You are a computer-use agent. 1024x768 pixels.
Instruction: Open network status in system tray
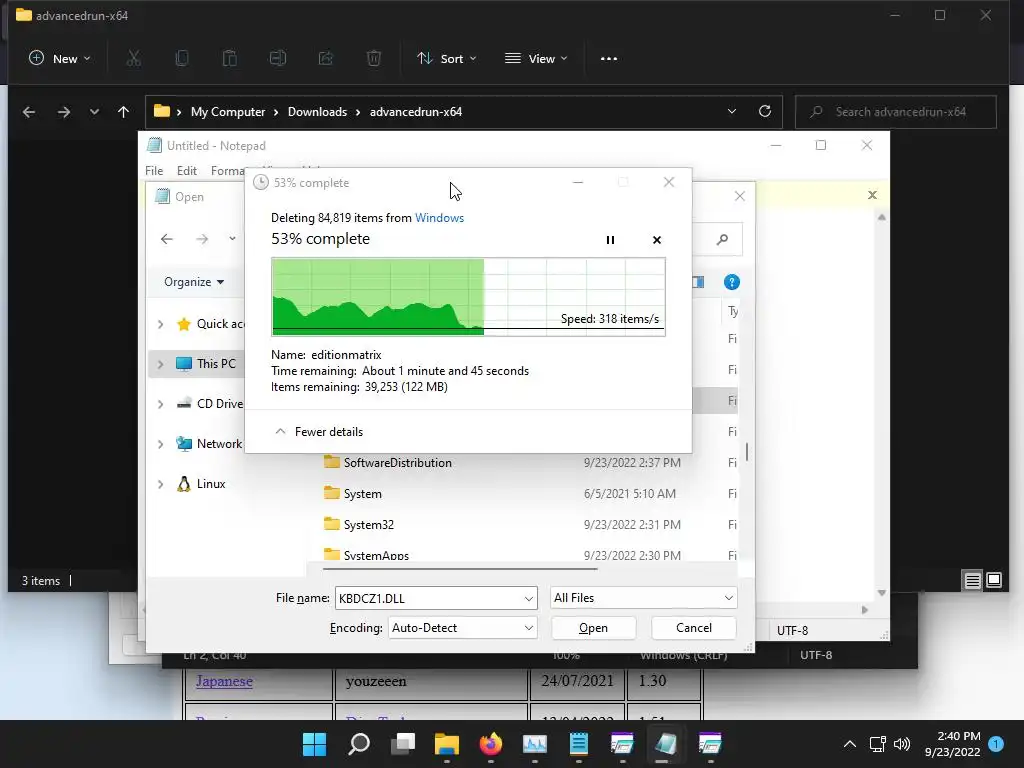(x=877, y=744)
